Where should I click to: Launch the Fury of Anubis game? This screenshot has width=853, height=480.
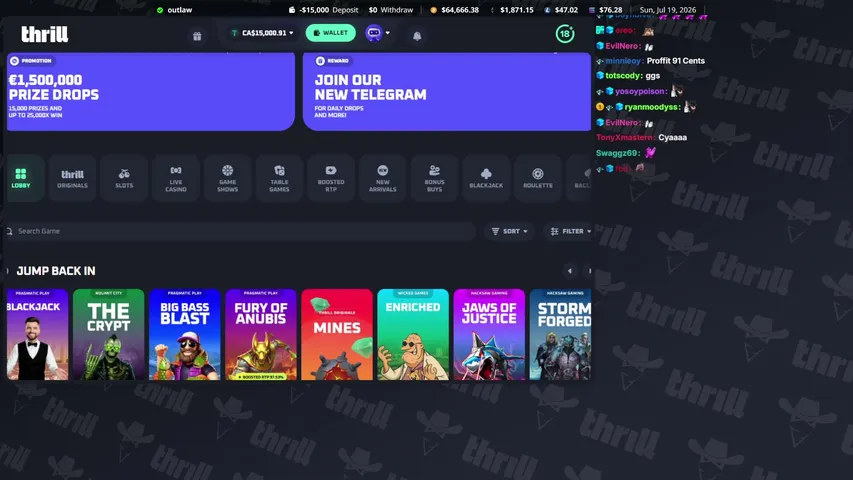(x=261, y=334)
